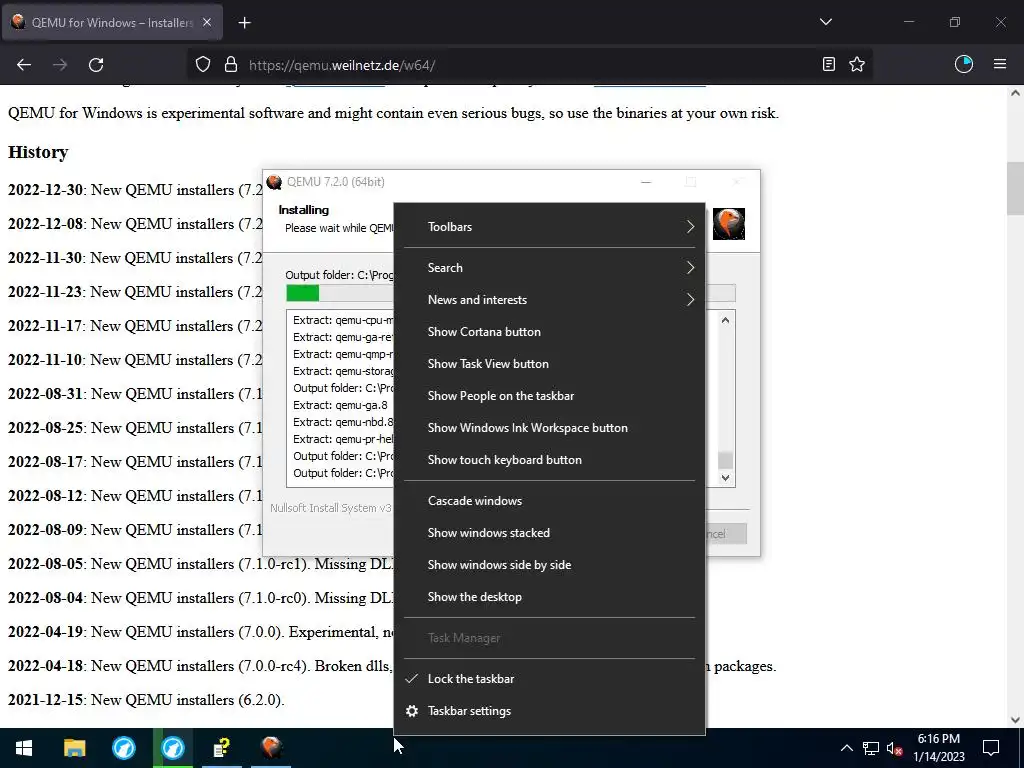Click the padlock site security icon
This screenshot has height=768, width=1024.
point(231,65)
